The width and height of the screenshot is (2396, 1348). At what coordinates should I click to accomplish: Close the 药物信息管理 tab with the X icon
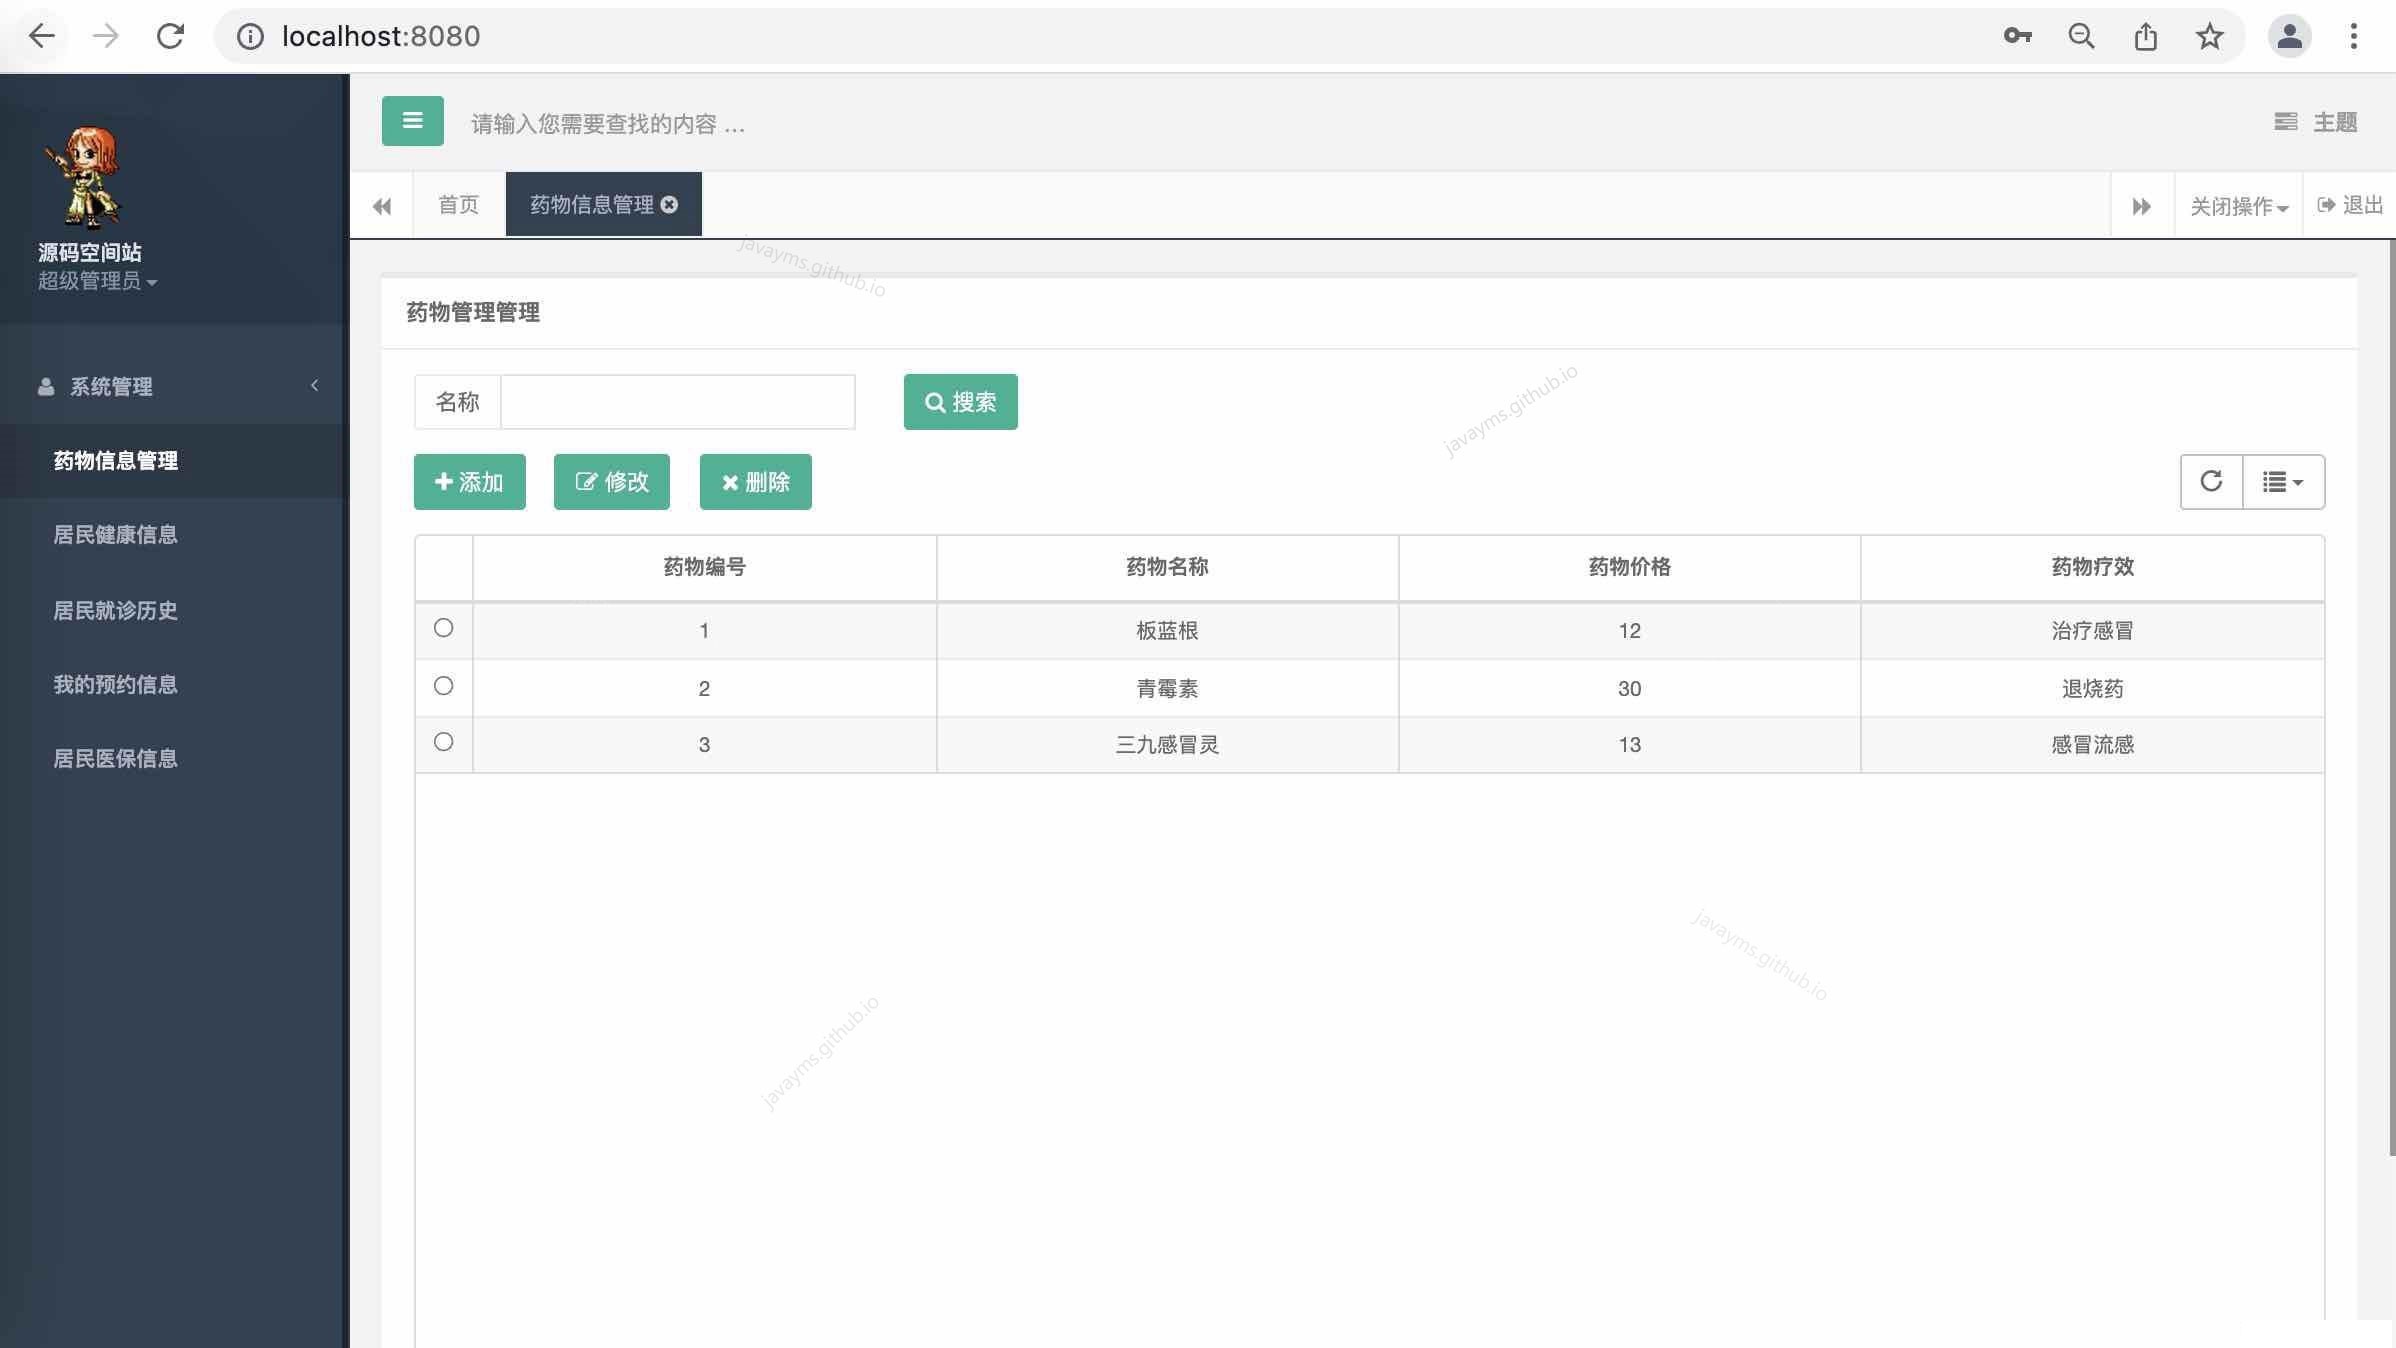click(670, 205)
